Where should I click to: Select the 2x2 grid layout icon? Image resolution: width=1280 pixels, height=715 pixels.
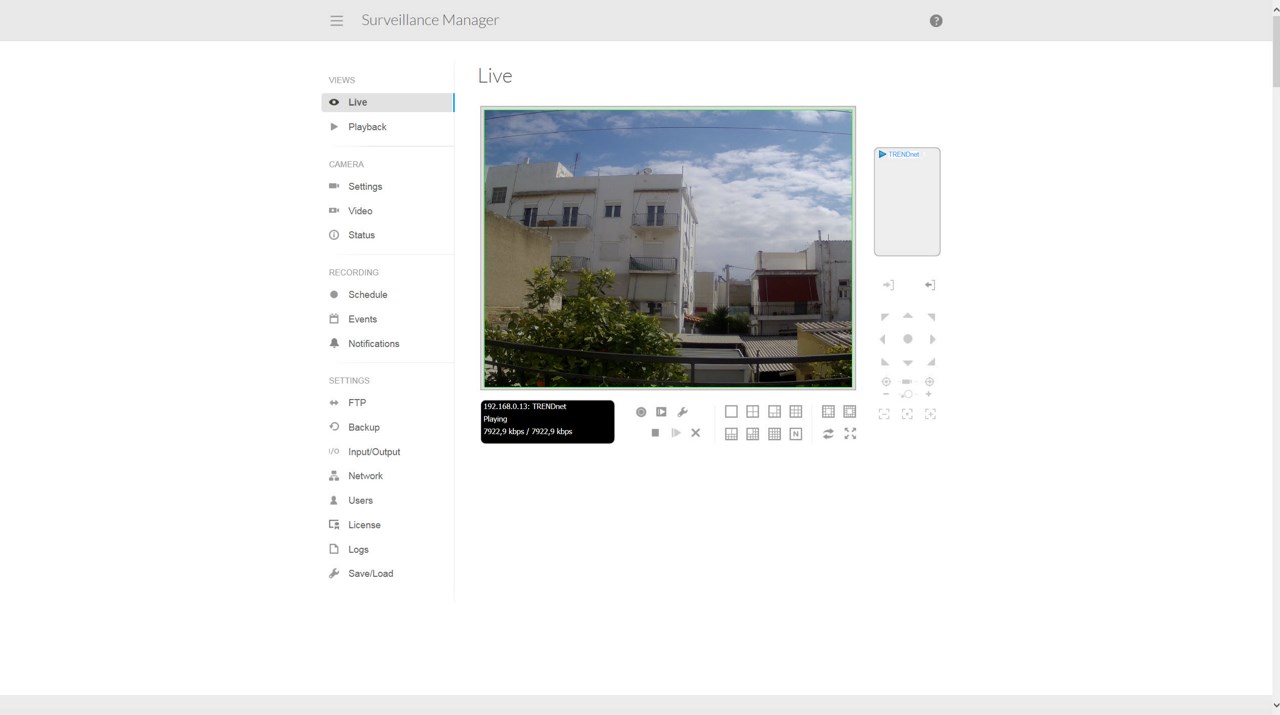tap(753, 412)
